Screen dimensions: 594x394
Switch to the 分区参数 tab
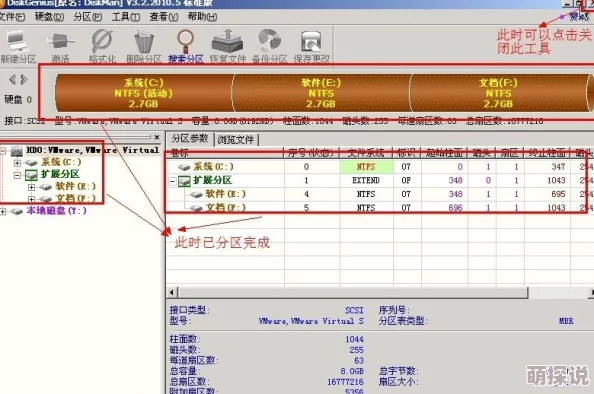tap(190, 139)
